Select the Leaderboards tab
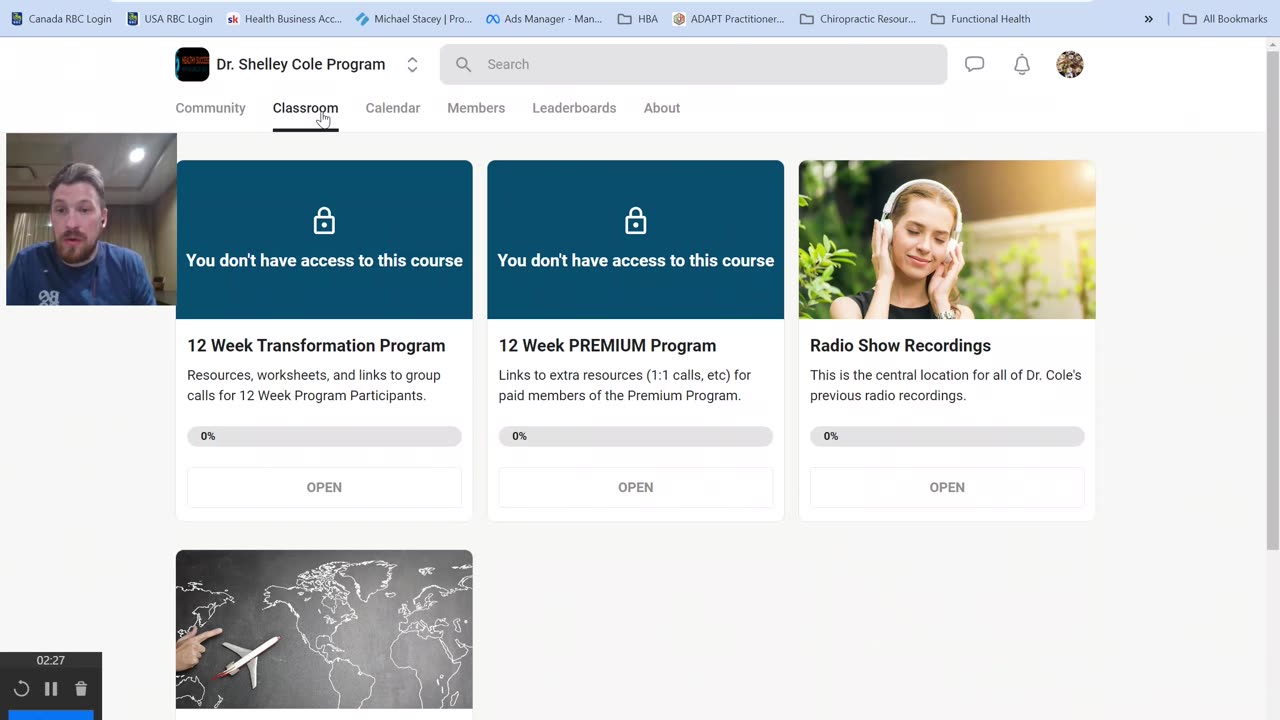 point(574,108)
